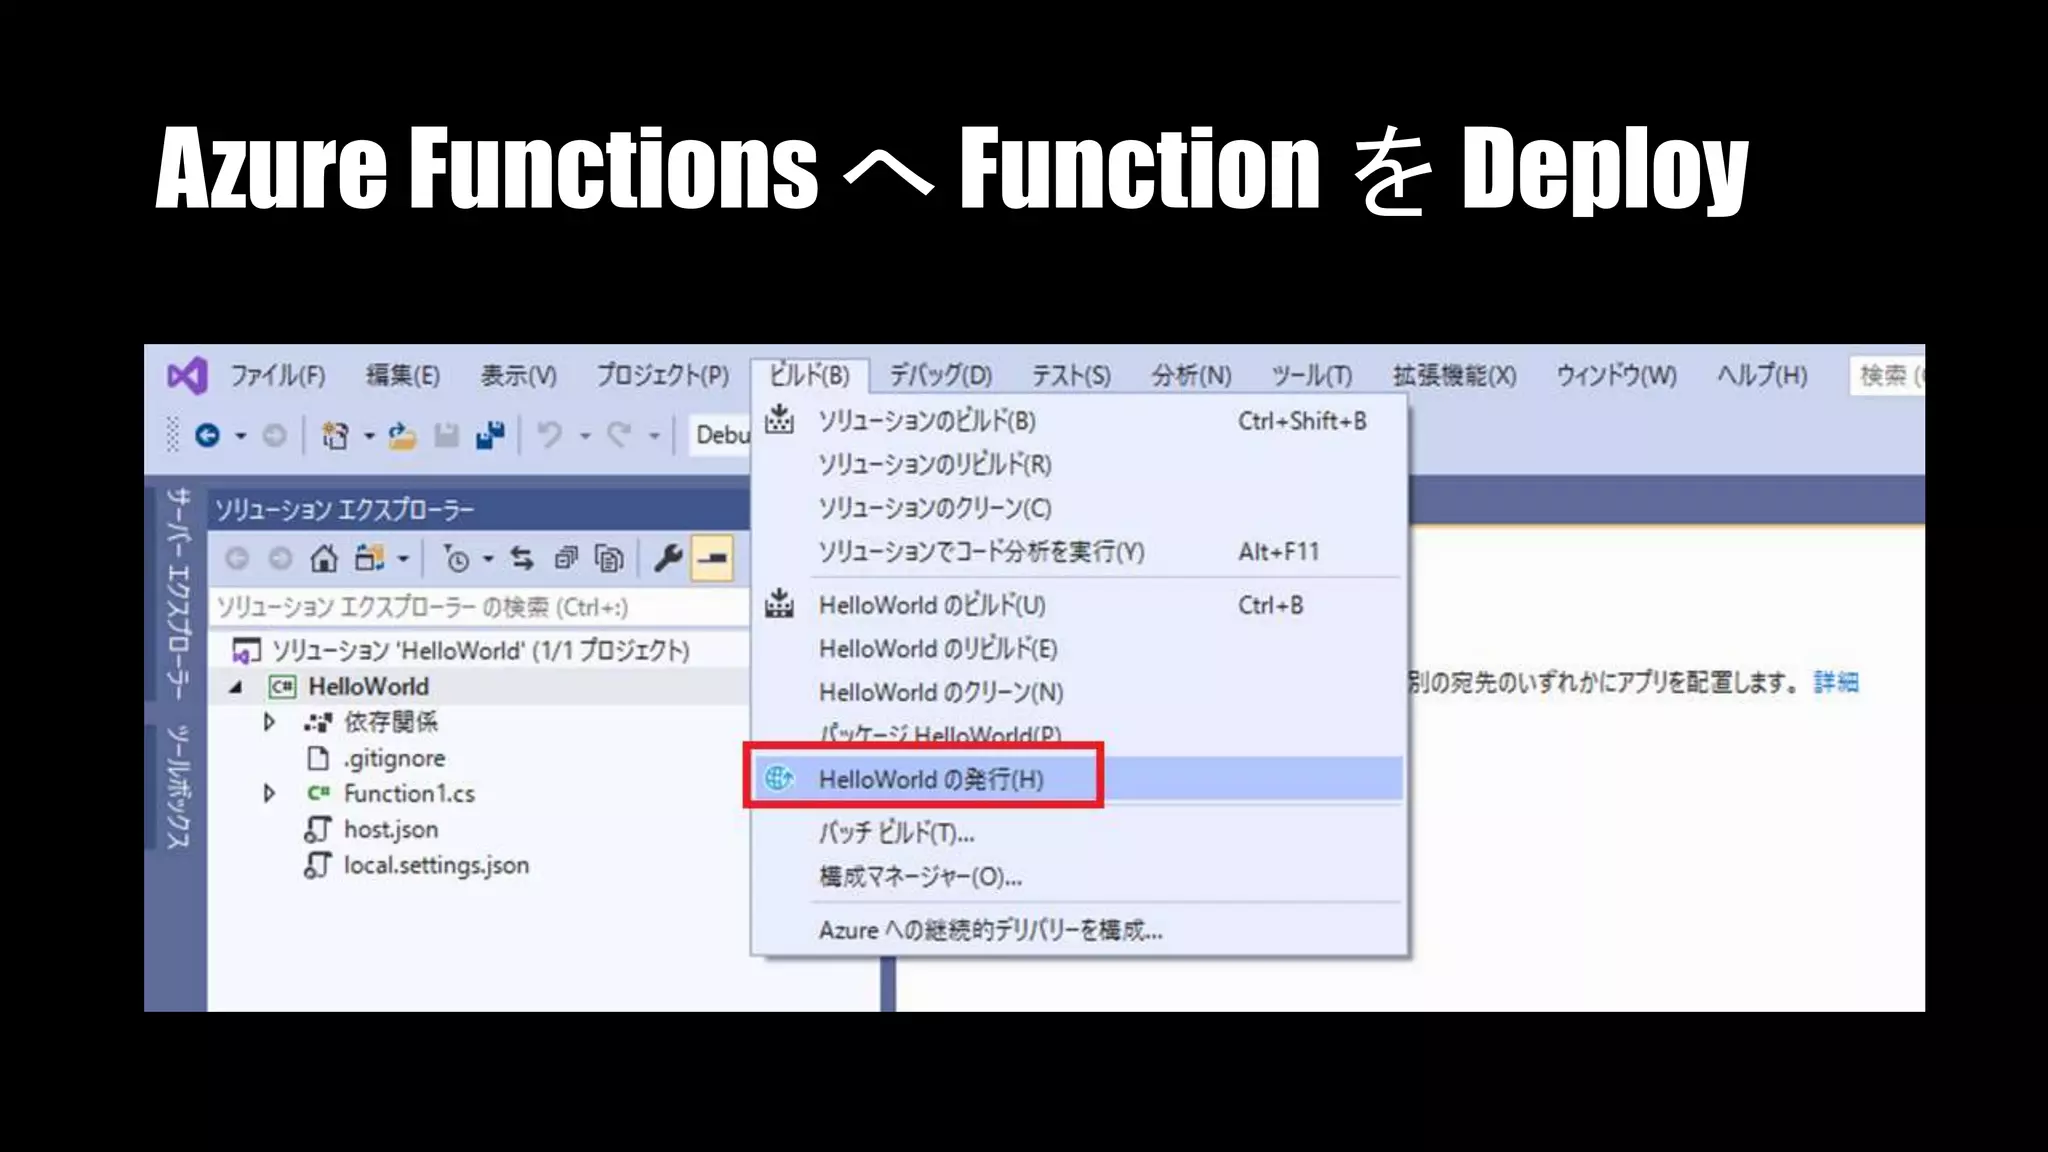Click Solution Explorer's greyed back arrow

point(237,558)
